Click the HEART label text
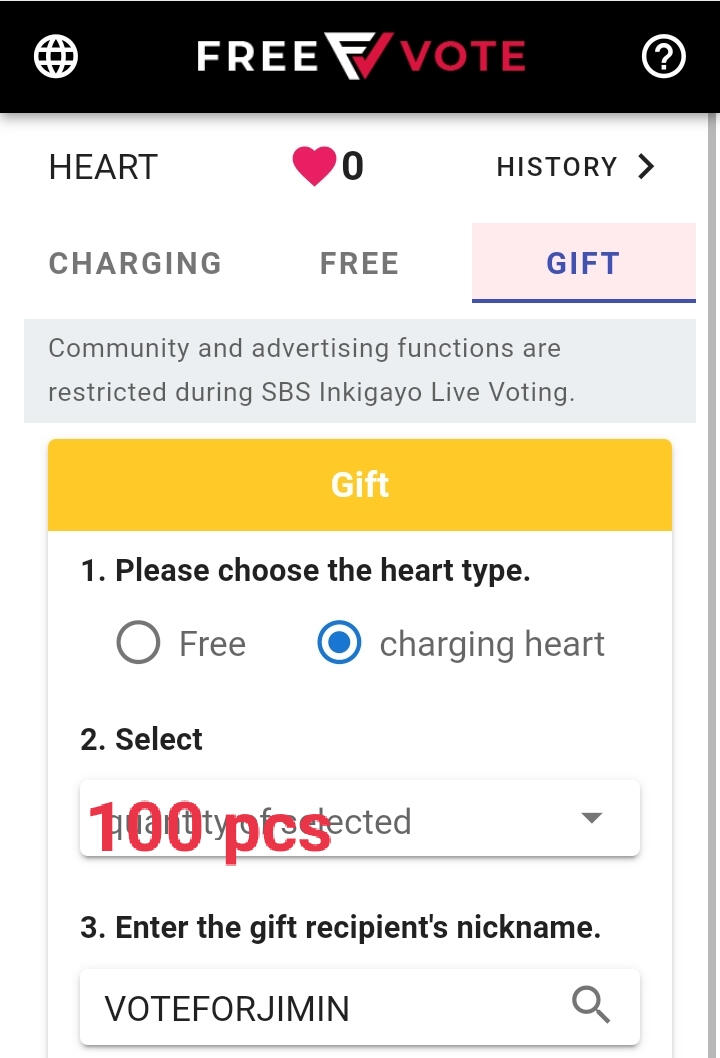Image resolution: width=720 pixels, height=1058 pixels. coord(103,167)
